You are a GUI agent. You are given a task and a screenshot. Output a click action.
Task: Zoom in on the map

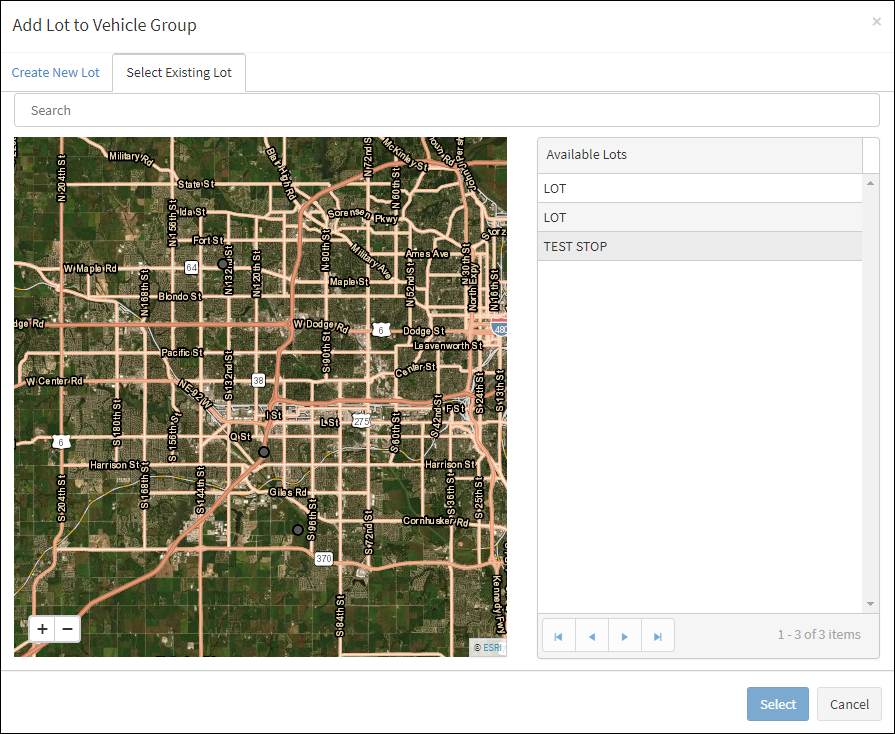(42, 629)
